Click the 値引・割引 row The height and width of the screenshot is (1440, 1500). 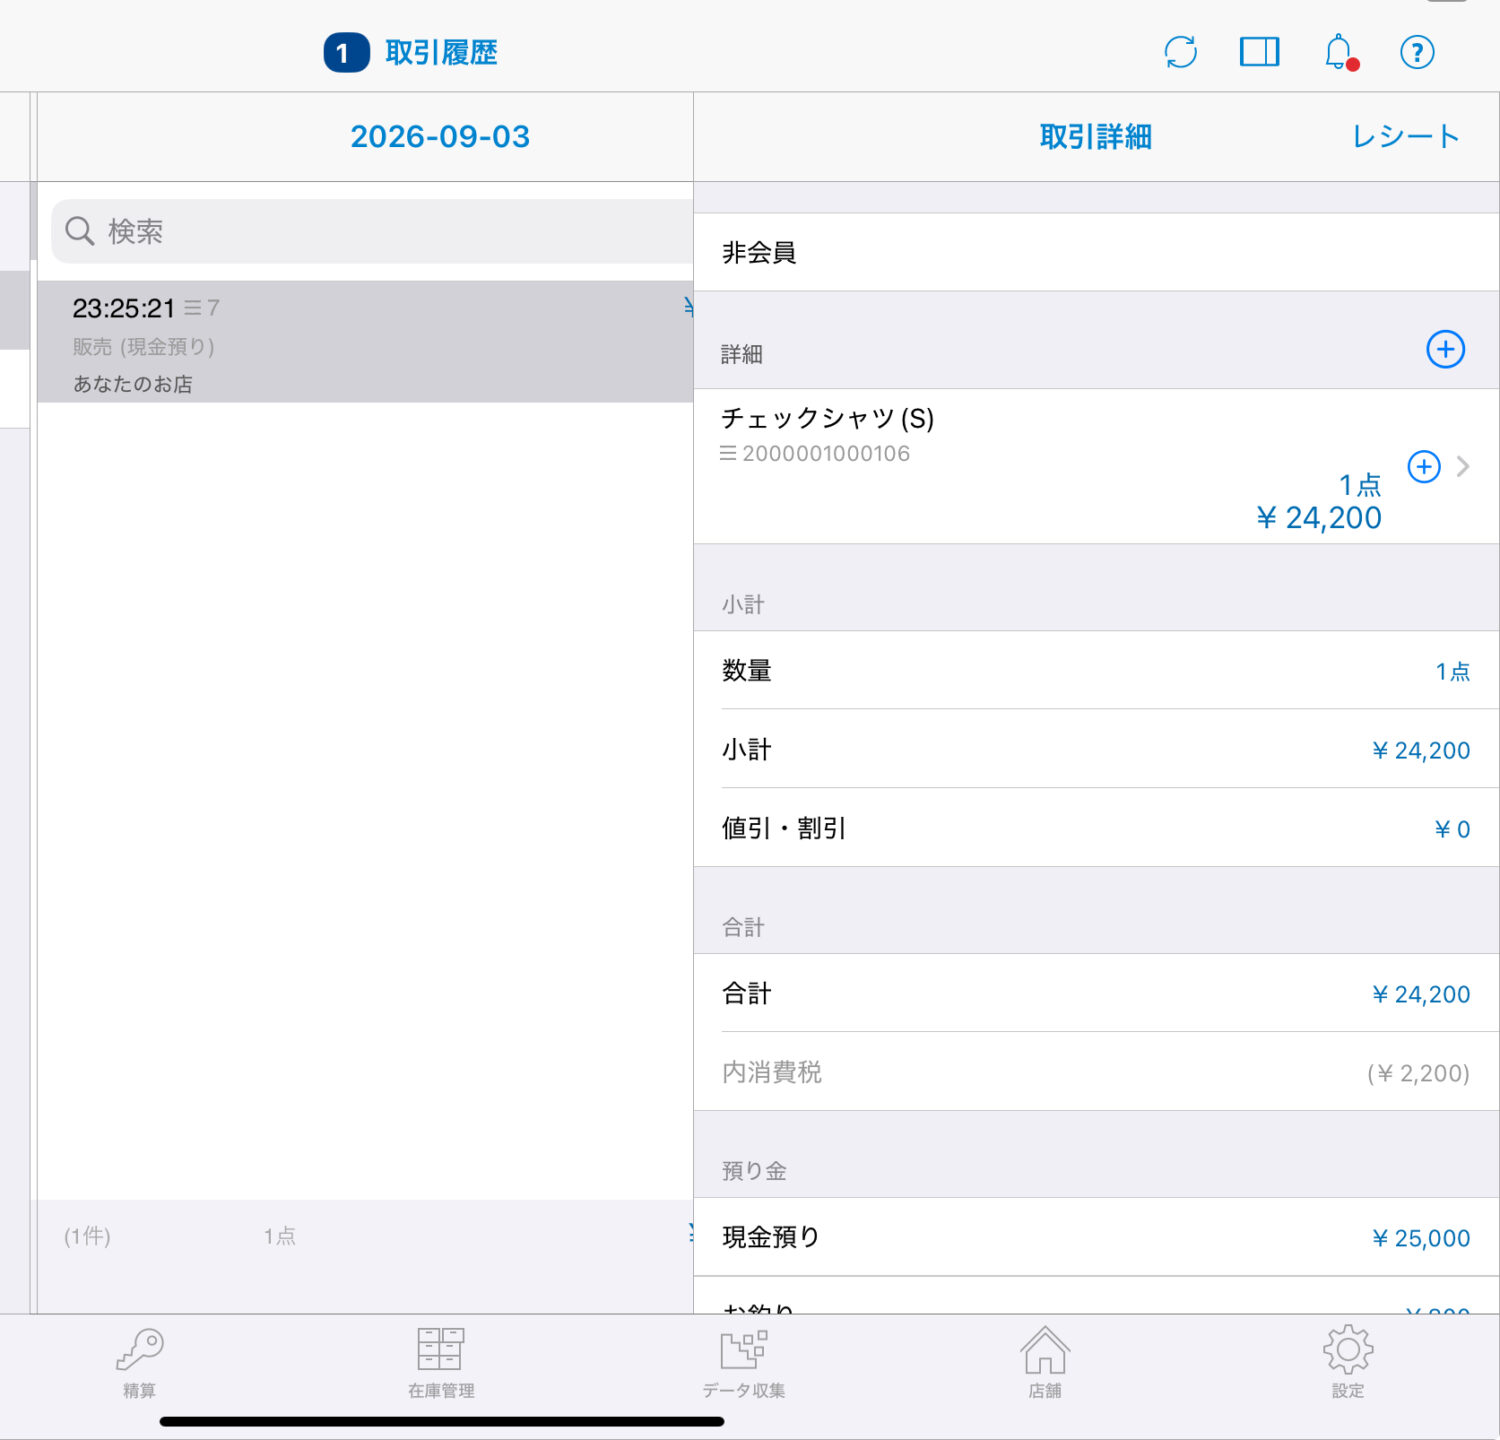[x=1096, y=828]
